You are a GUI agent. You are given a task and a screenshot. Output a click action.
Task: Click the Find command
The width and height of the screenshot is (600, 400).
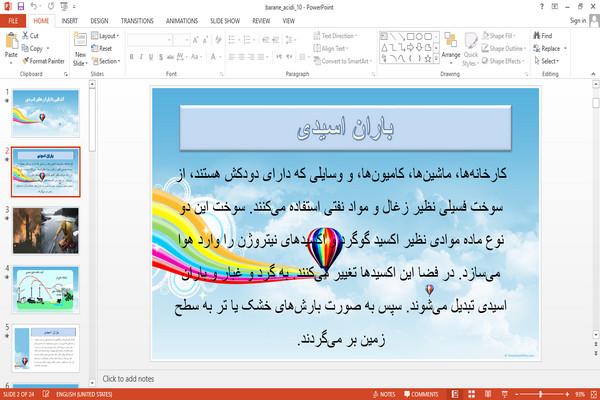tap(543, 36)
